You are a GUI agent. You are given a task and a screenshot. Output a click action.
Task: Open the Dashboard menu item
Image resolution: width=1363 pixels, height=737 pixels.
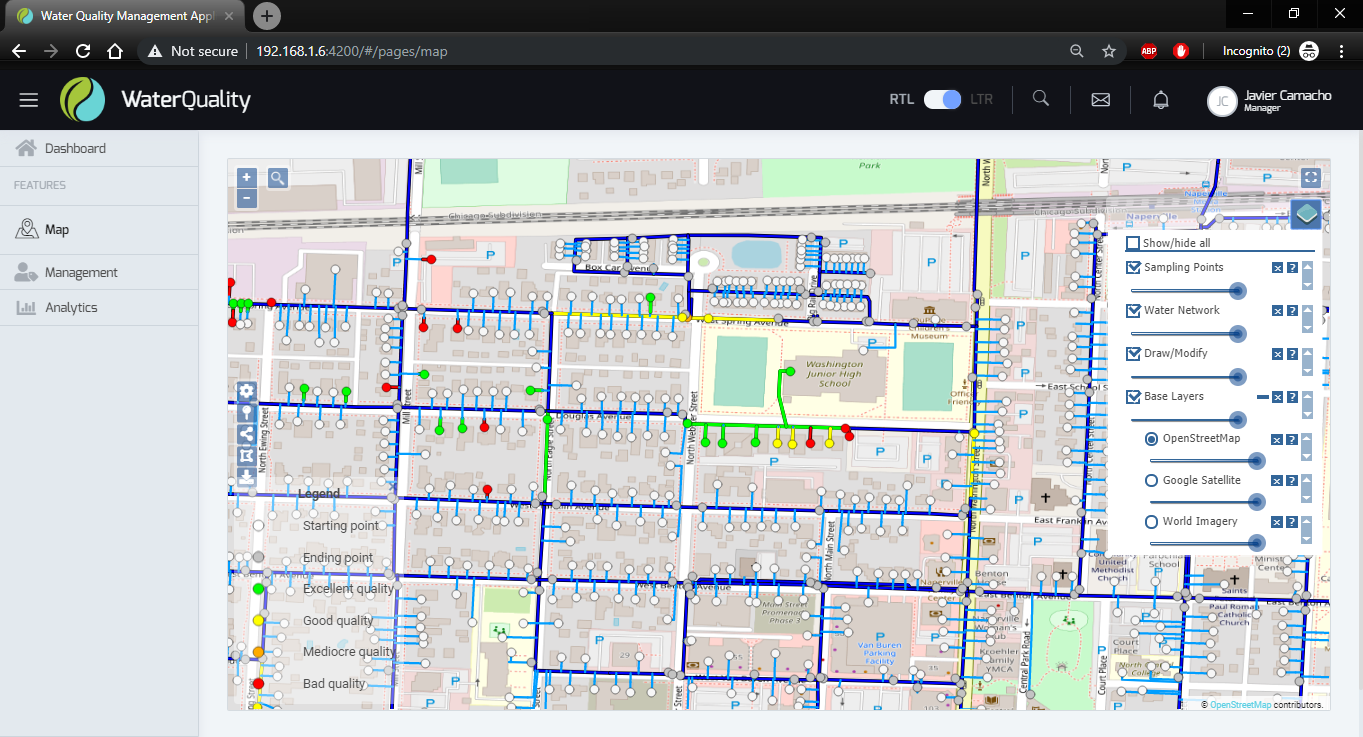tap(98, 148)
